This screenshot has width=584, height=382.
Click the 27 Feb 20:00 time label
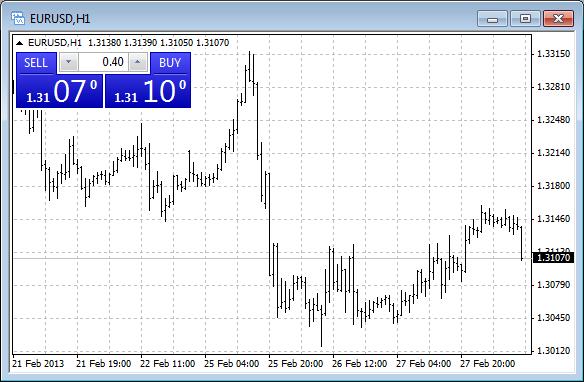(x=488, y=364)
